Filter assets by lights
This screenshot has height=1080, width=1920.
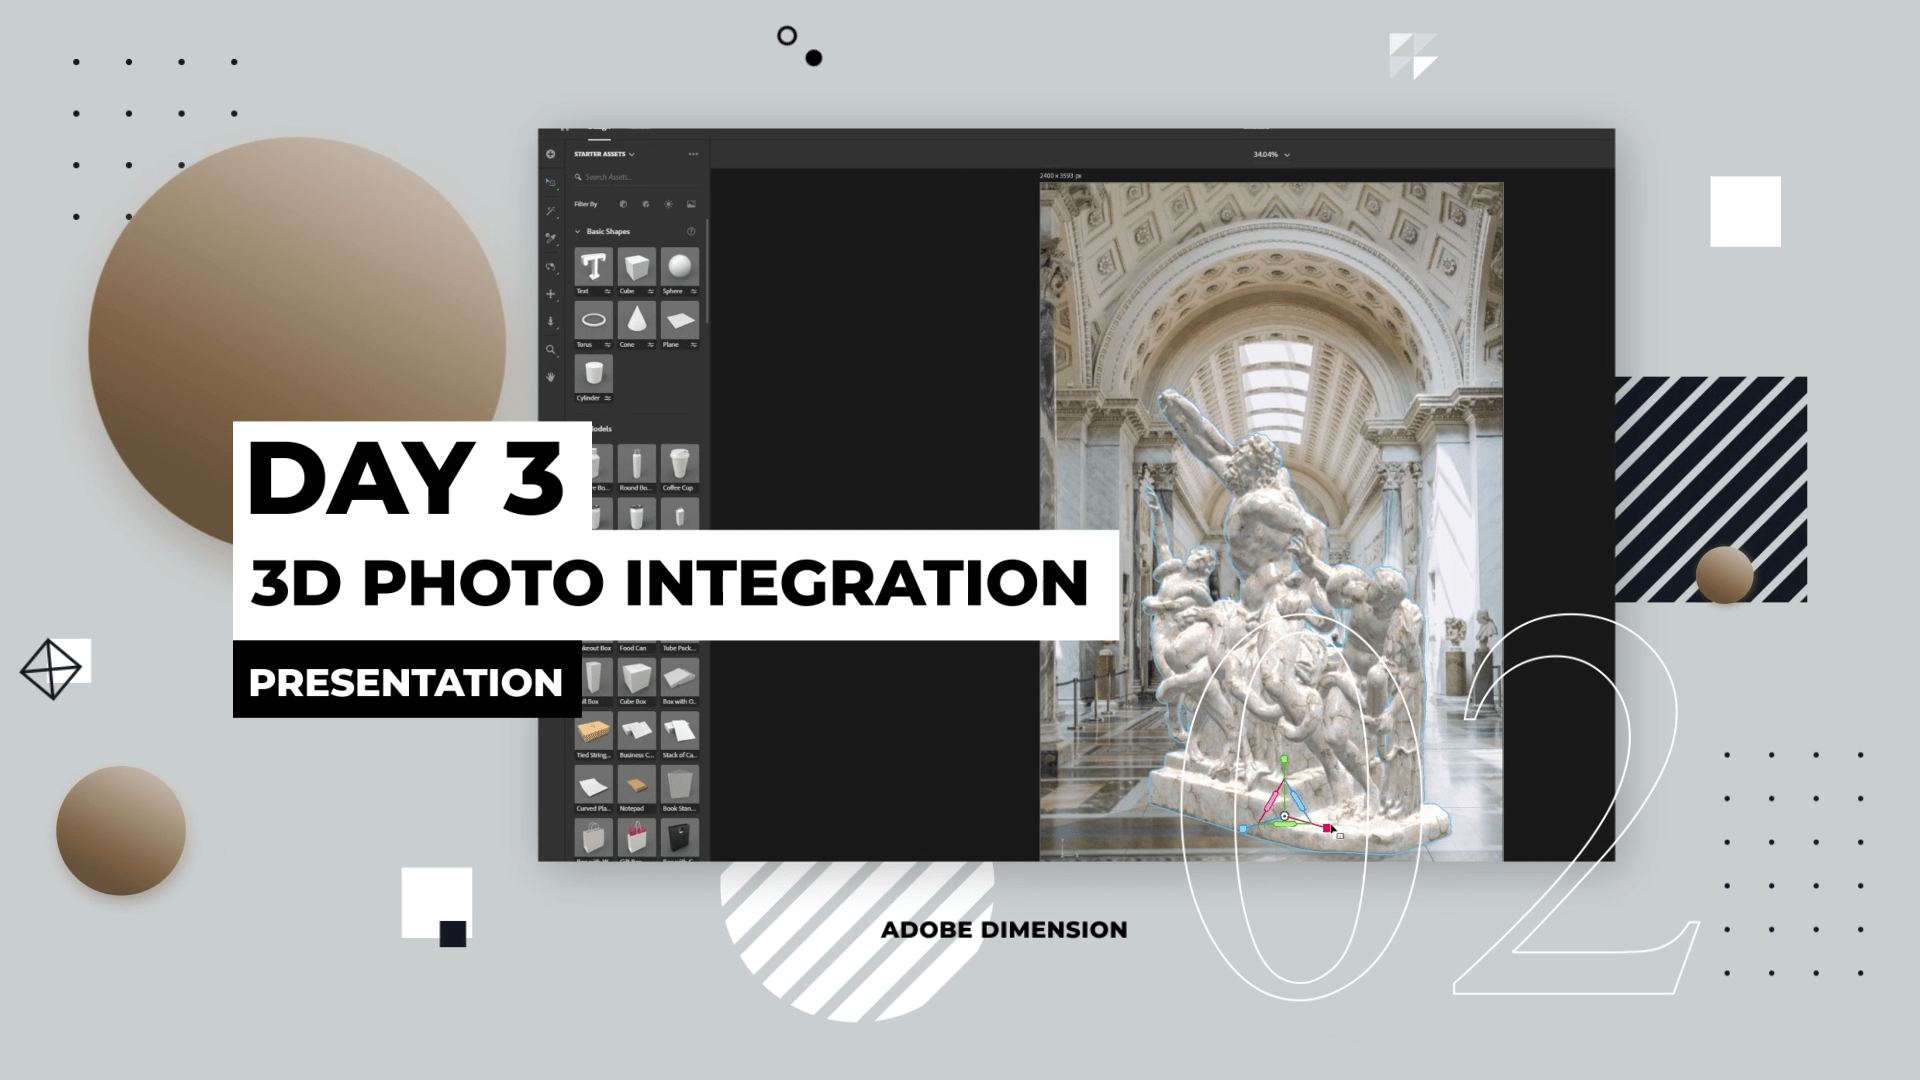point(669,204)
